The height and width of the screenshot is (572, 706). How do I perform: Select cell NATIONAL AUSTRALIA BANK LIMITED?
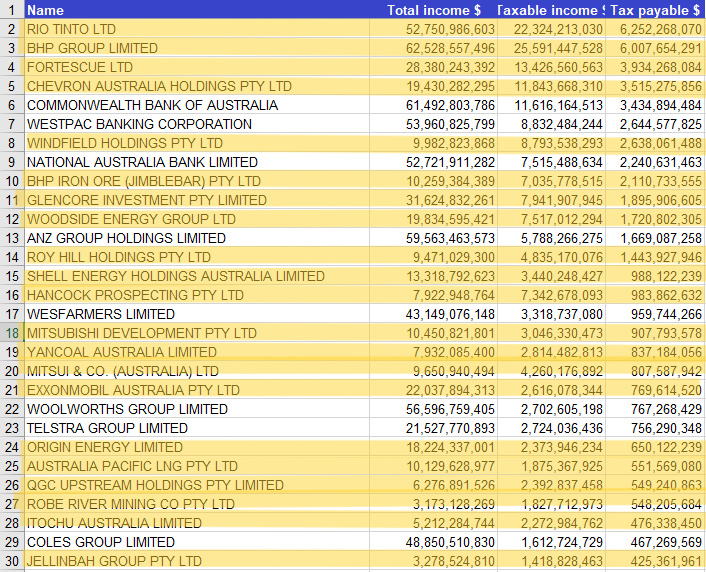click(197, 162)
